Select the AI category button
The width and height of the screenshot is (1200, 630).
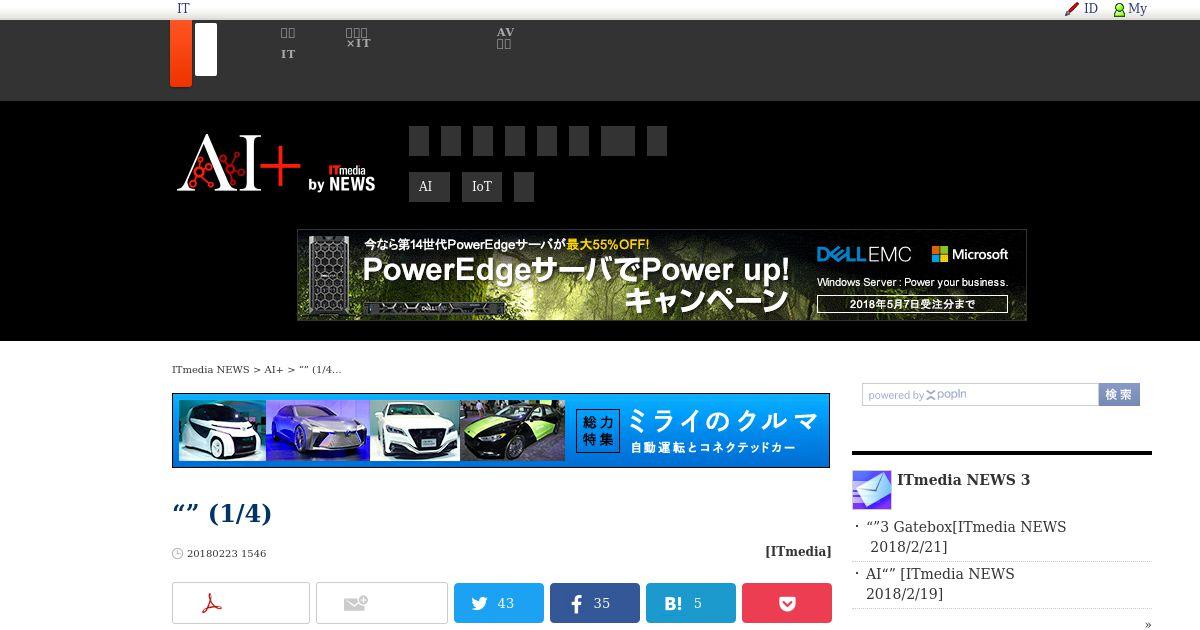[x=429, y=187]
